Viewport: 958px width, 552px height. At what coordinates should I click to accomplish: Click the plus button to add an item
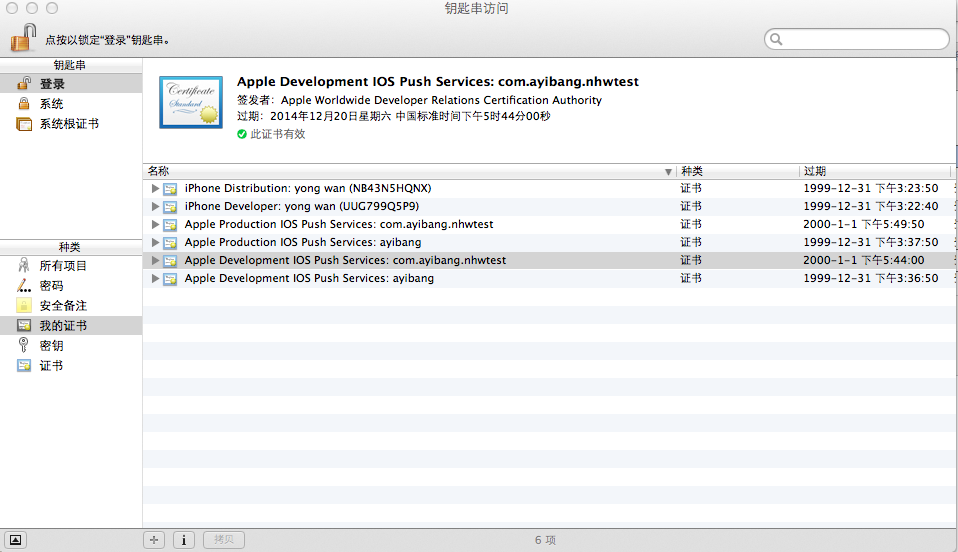[x=154, y=540]
